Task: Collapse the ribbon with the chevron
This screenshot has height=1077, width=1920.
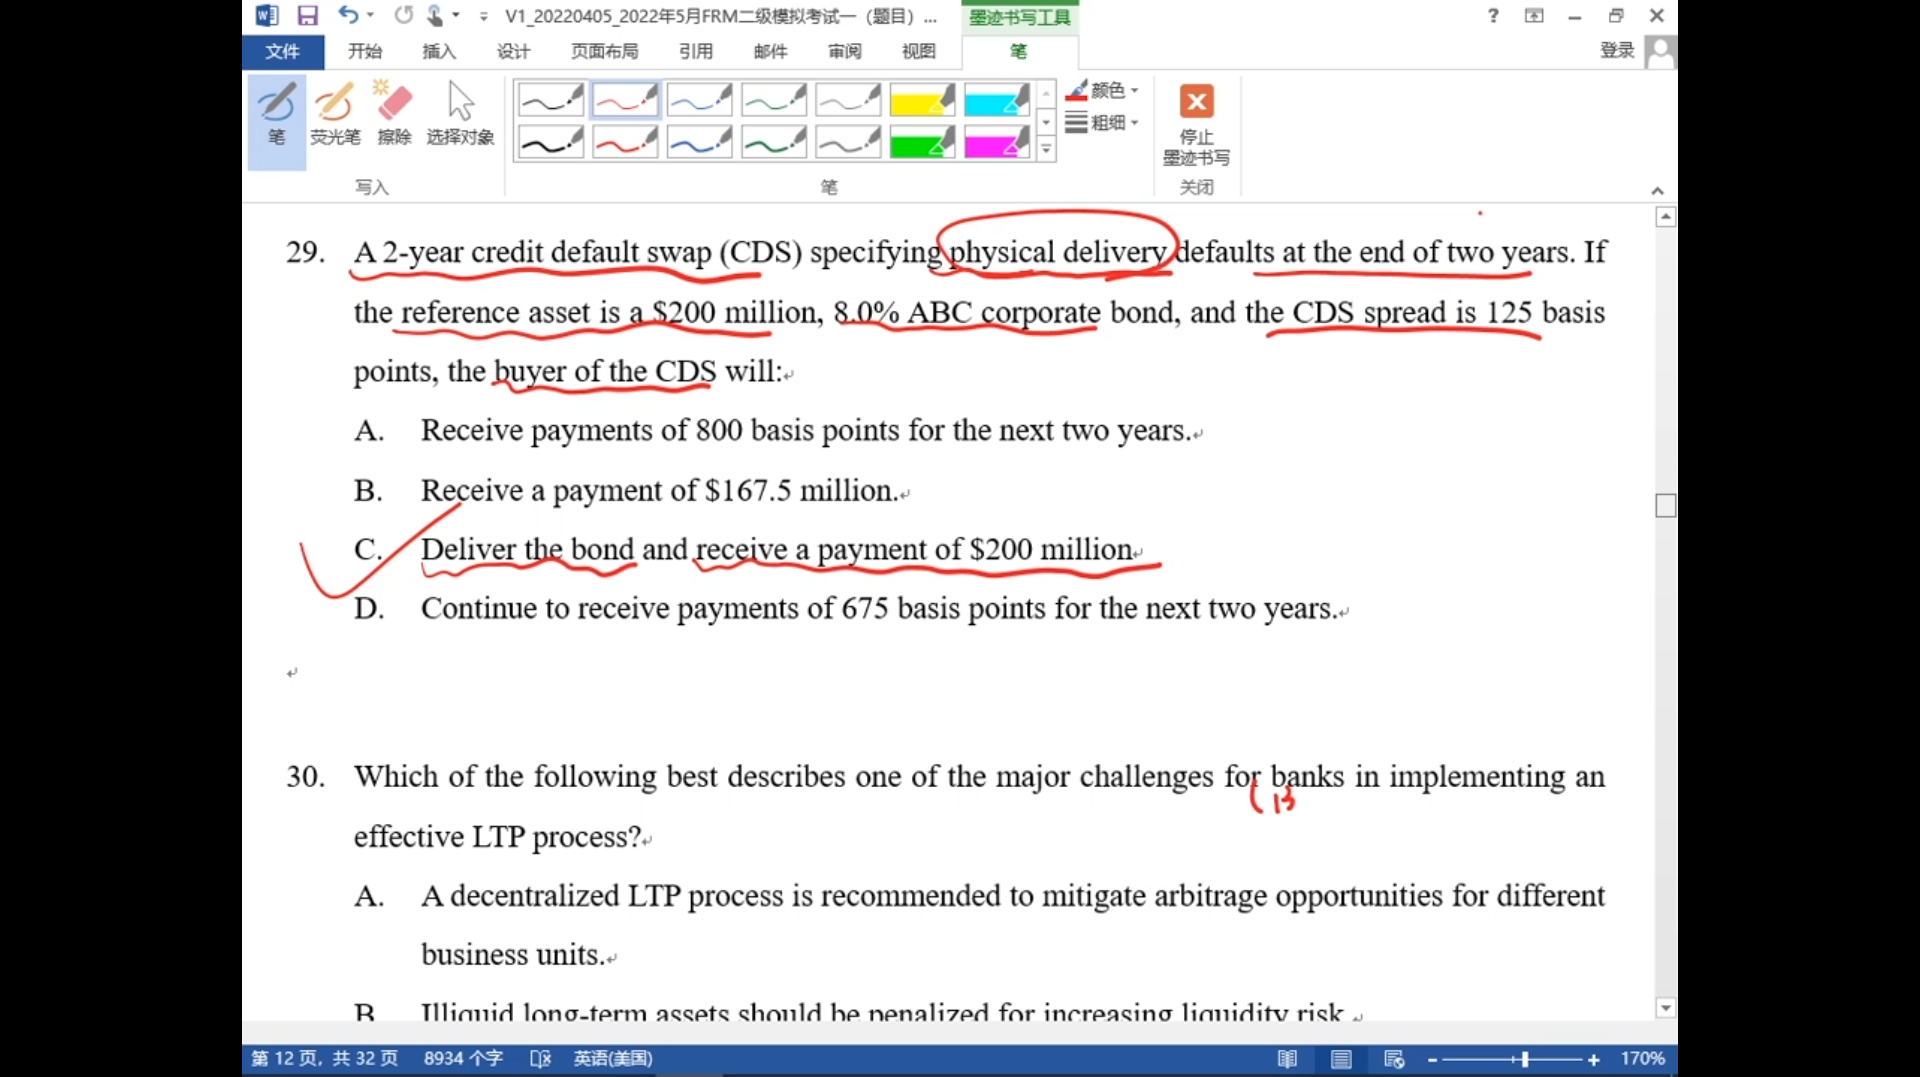Action: 1657,191
